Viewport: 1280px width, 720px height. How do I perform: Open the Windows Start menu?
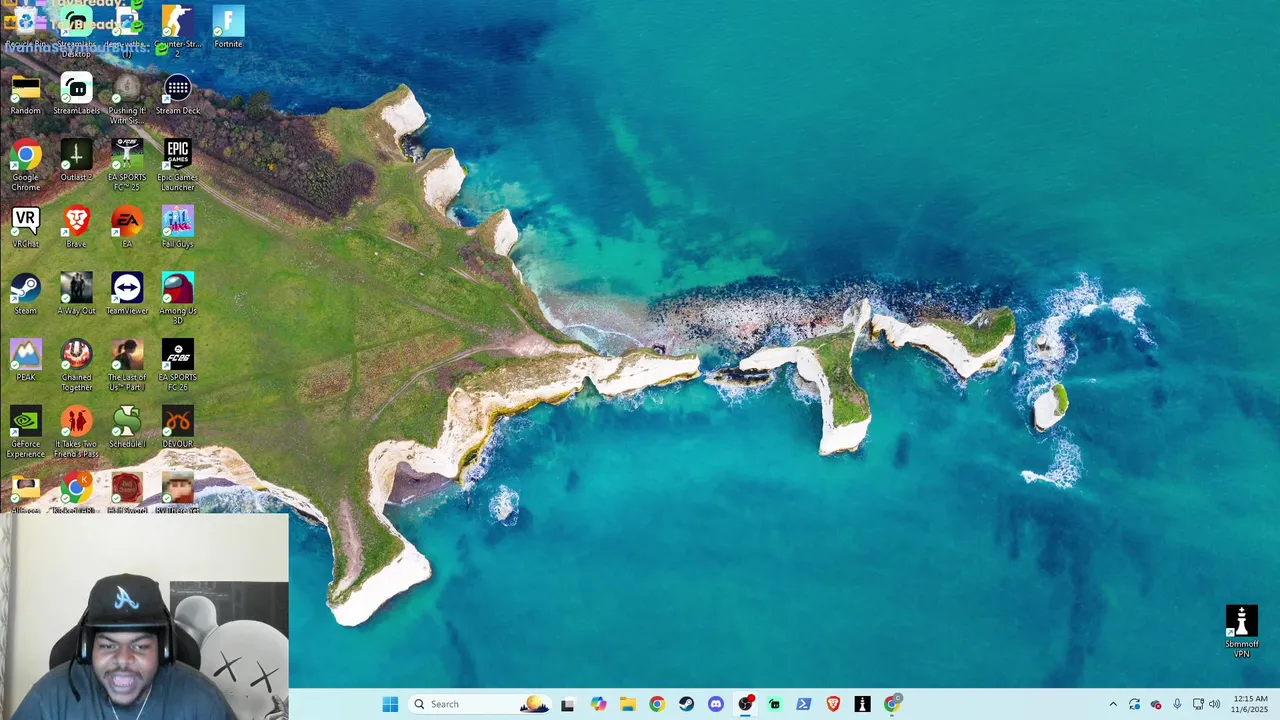coord(390,704)
